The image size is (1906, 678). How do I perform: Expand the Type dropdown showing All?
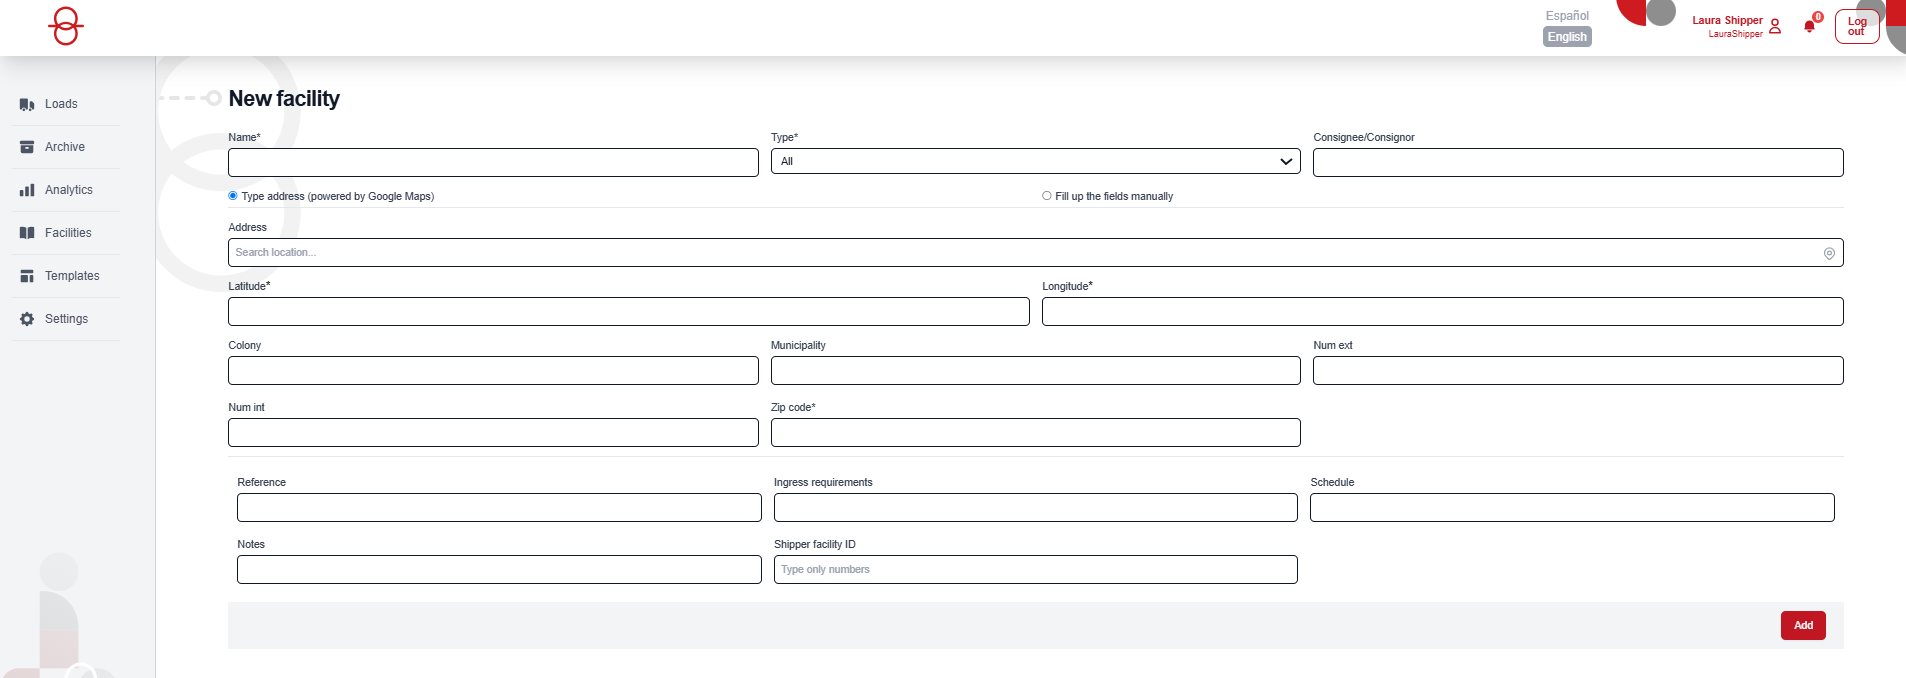click(x=1035, y=162)
